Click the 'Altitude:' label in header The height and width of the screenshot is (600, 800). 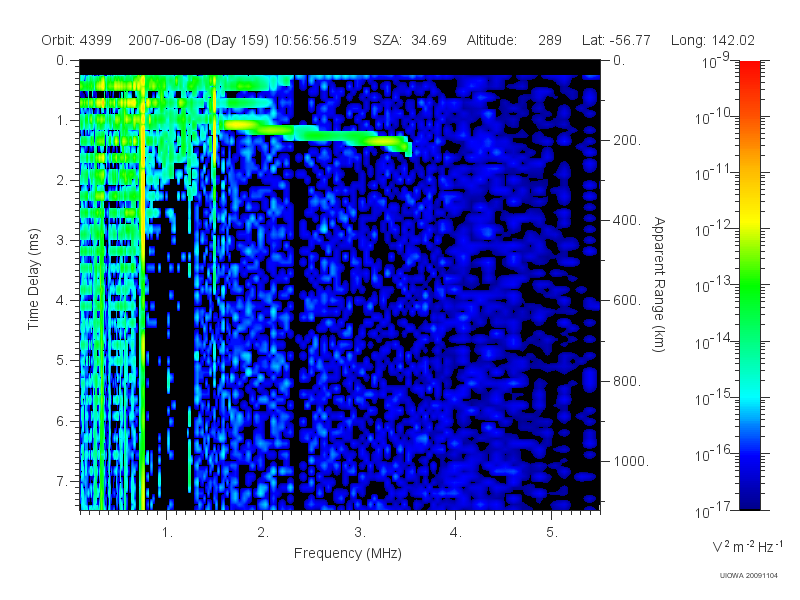492,40
